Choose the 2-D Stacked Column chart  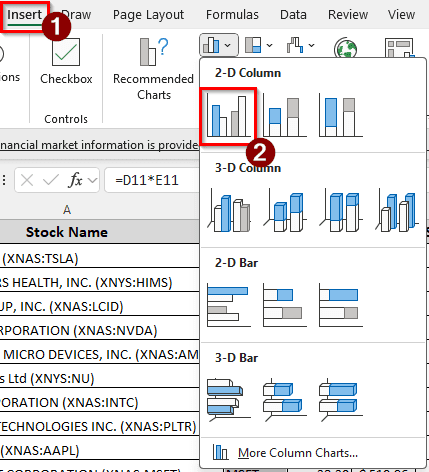(x=285, y=115)
